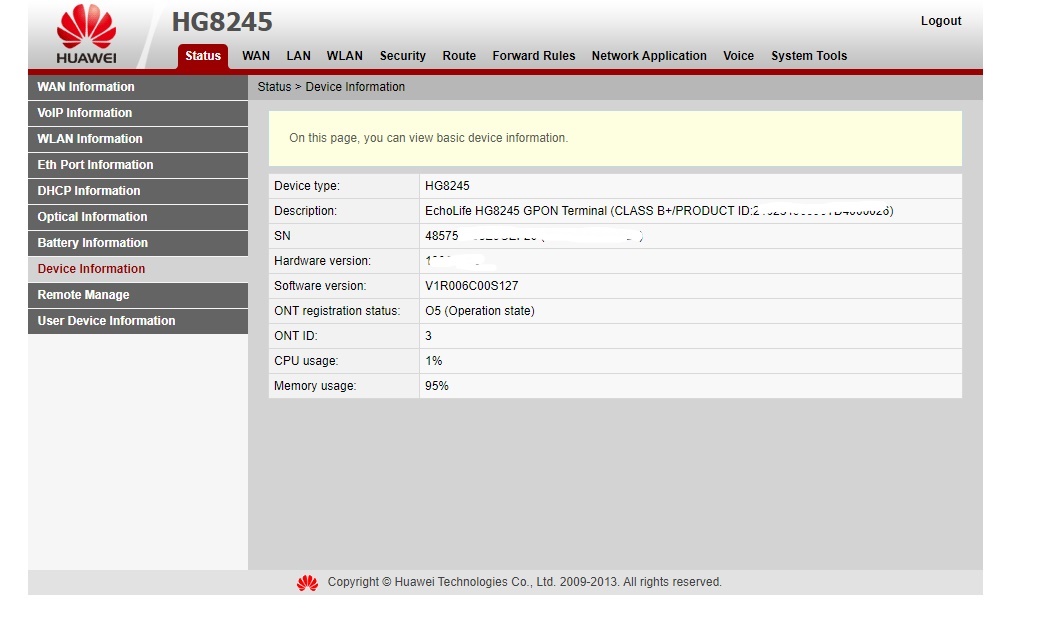
Task: Click the small Huawei logo in footer
Action: pos(307,582)
